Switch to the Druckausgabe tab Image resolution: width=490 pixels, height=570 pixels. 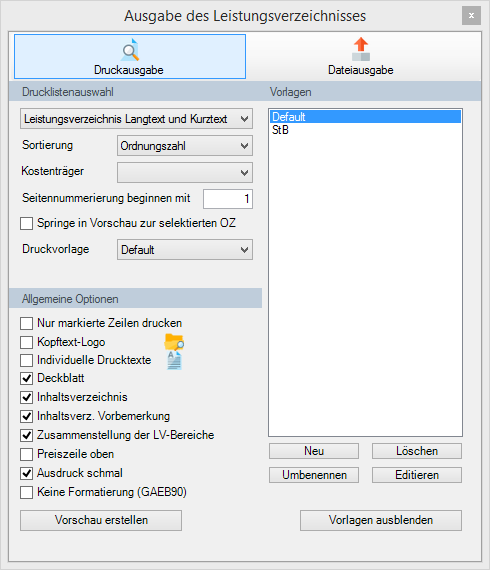pyautogui.click(x=130, y=56)
